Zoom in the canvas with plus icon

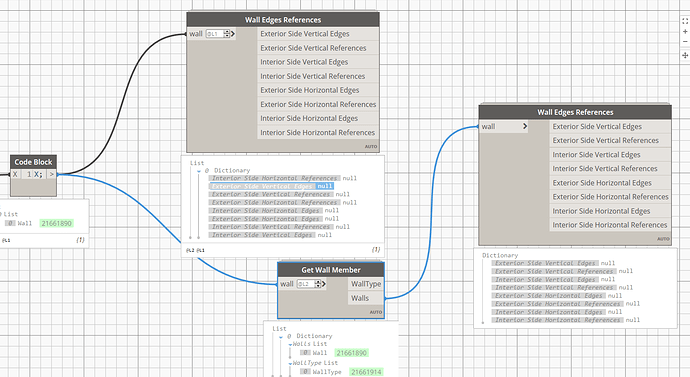click(x=685, y=32)
